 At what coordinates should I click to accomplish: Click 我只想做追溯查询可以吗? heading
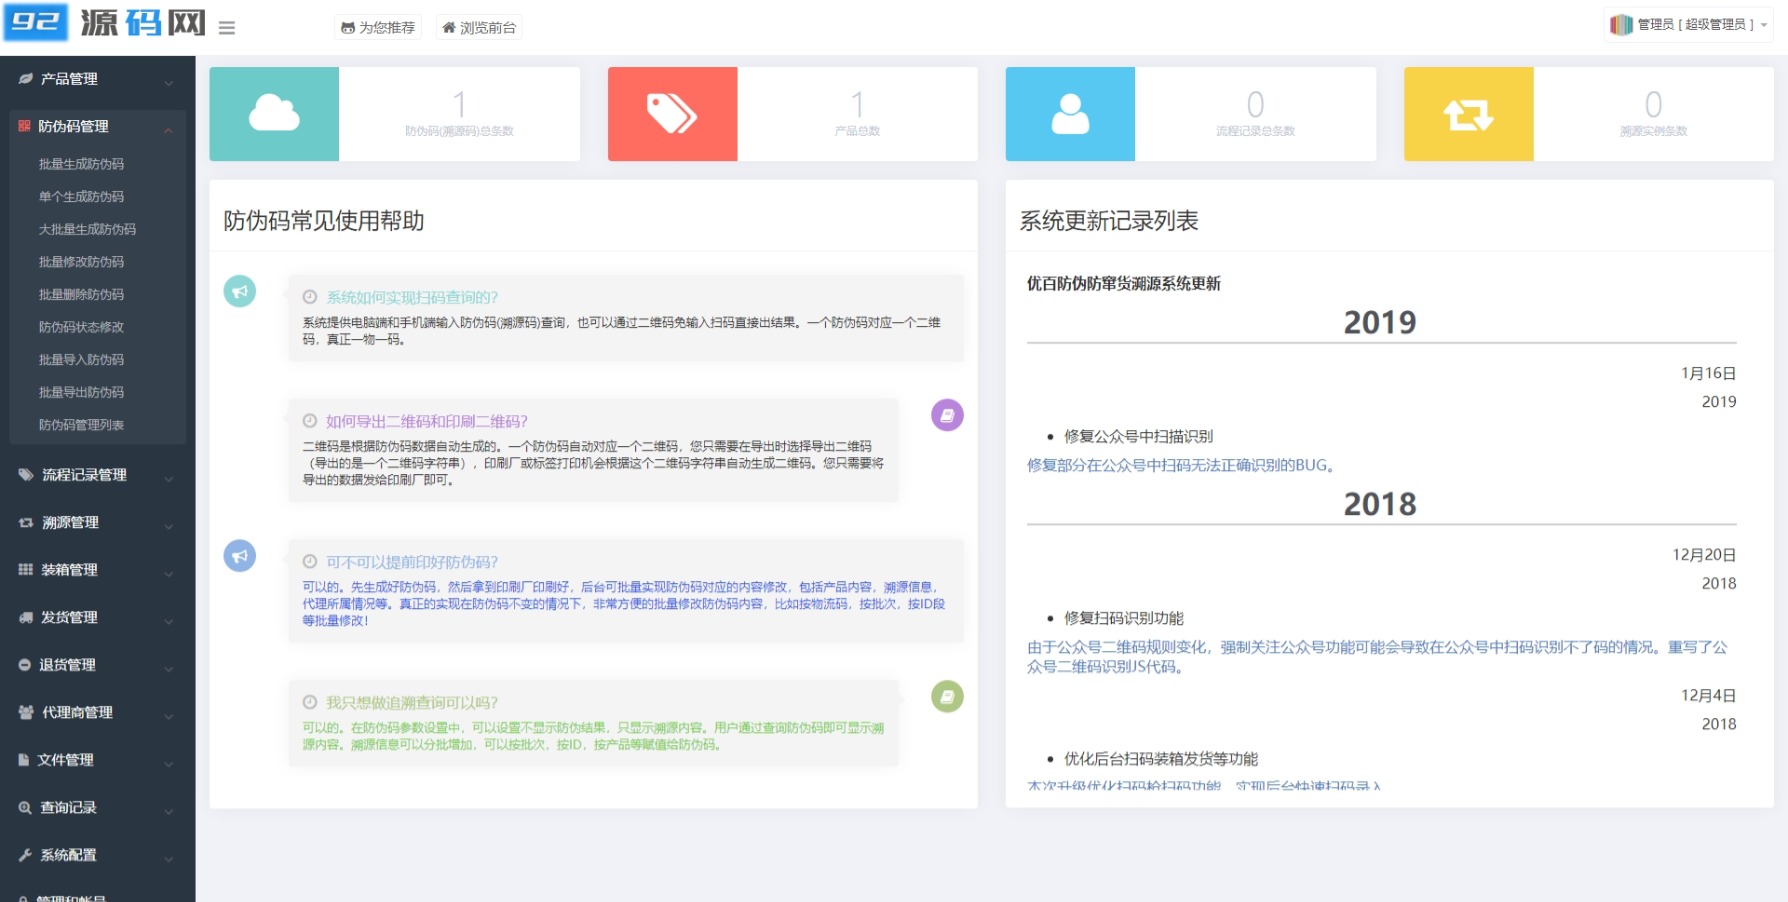point(412,703)
